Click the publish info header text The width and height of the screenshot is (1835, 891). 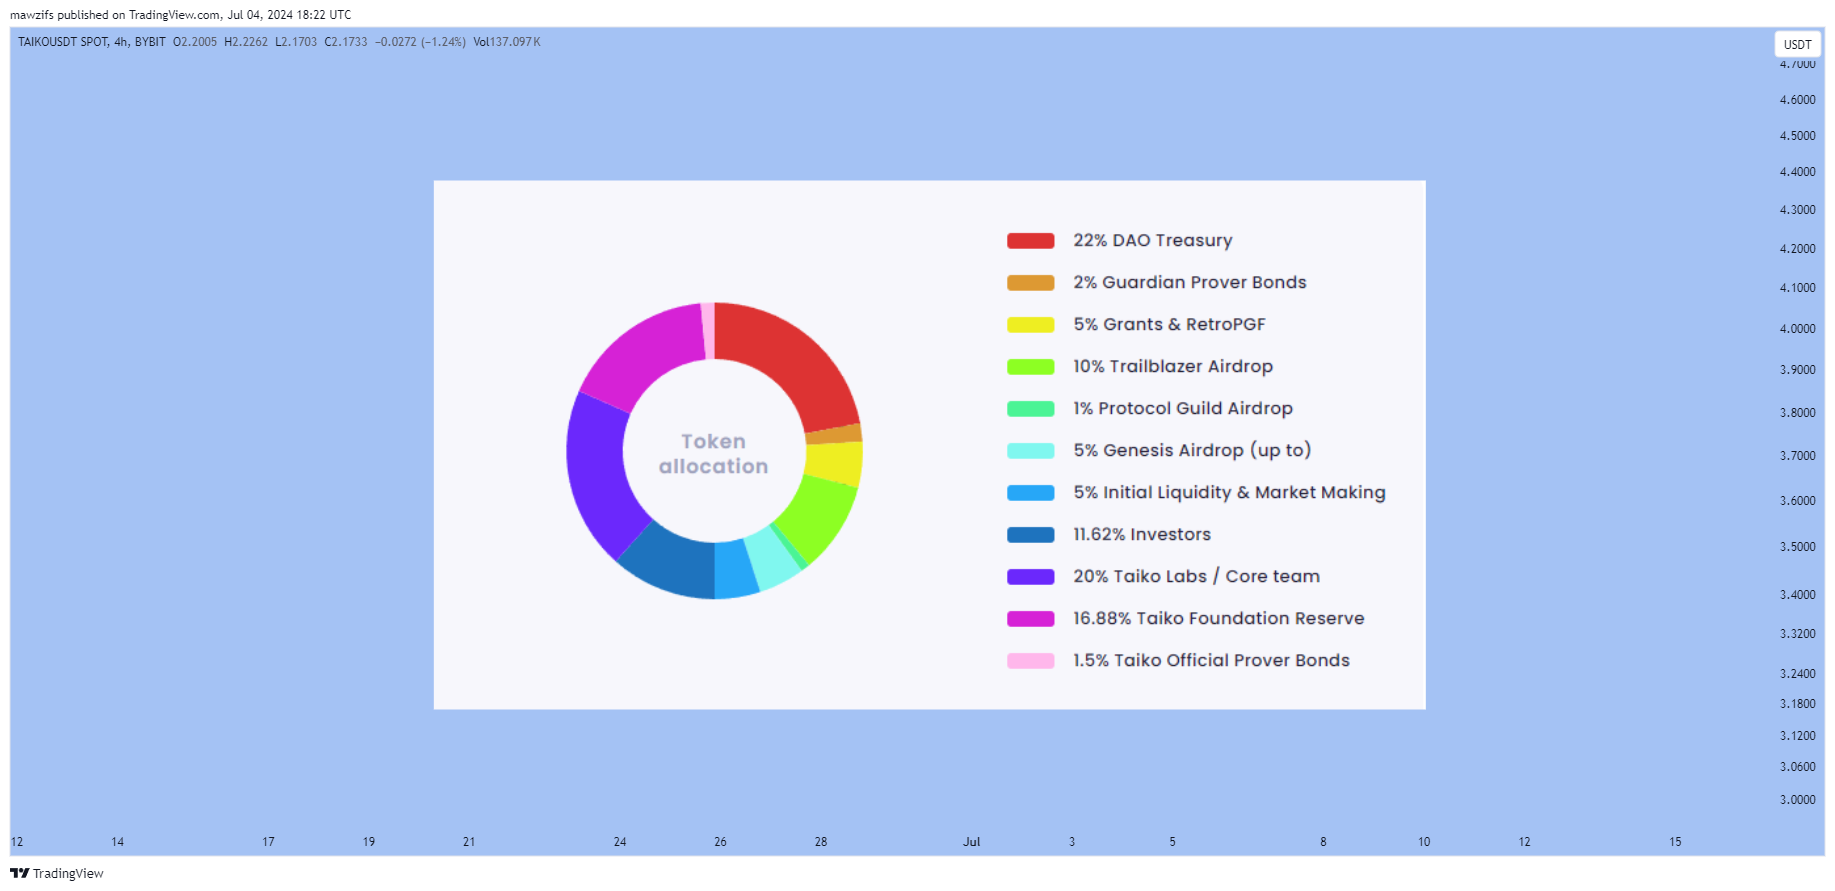coord(181,15)
